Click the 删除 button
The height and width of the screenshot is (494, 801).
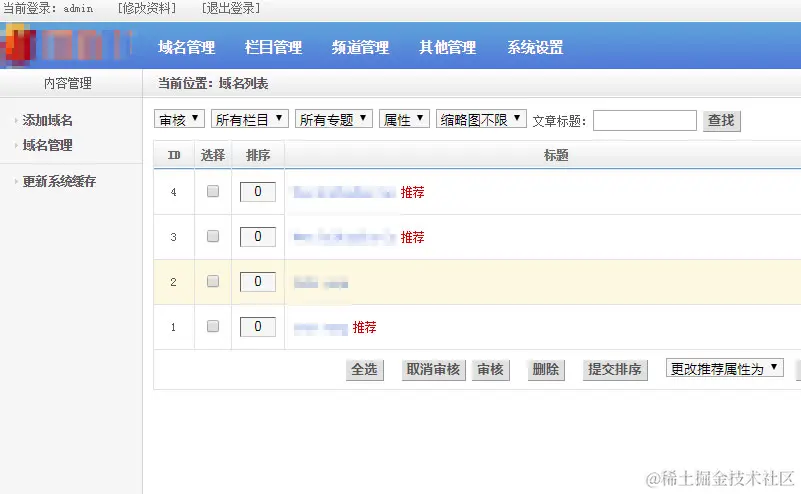click(546, 369)
